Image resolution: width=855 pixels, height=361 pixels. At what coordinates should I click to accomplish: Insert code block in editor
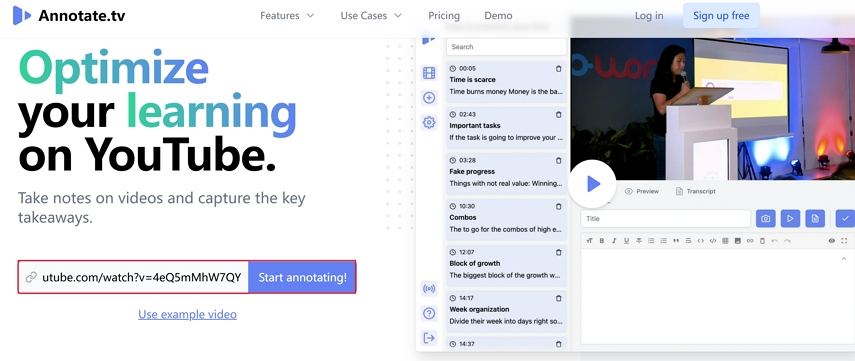point(713,240)
